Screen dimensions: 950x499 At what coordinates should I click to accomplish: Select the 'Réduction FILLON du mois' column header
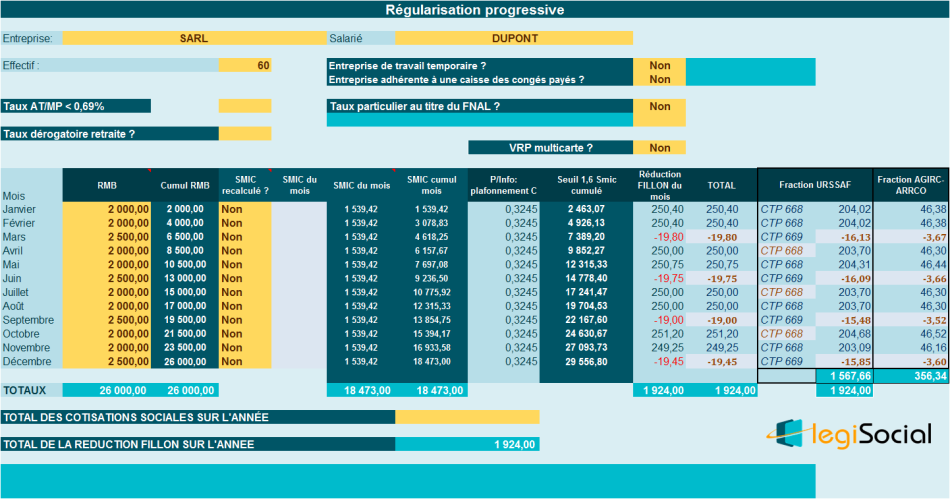(659, 185)
